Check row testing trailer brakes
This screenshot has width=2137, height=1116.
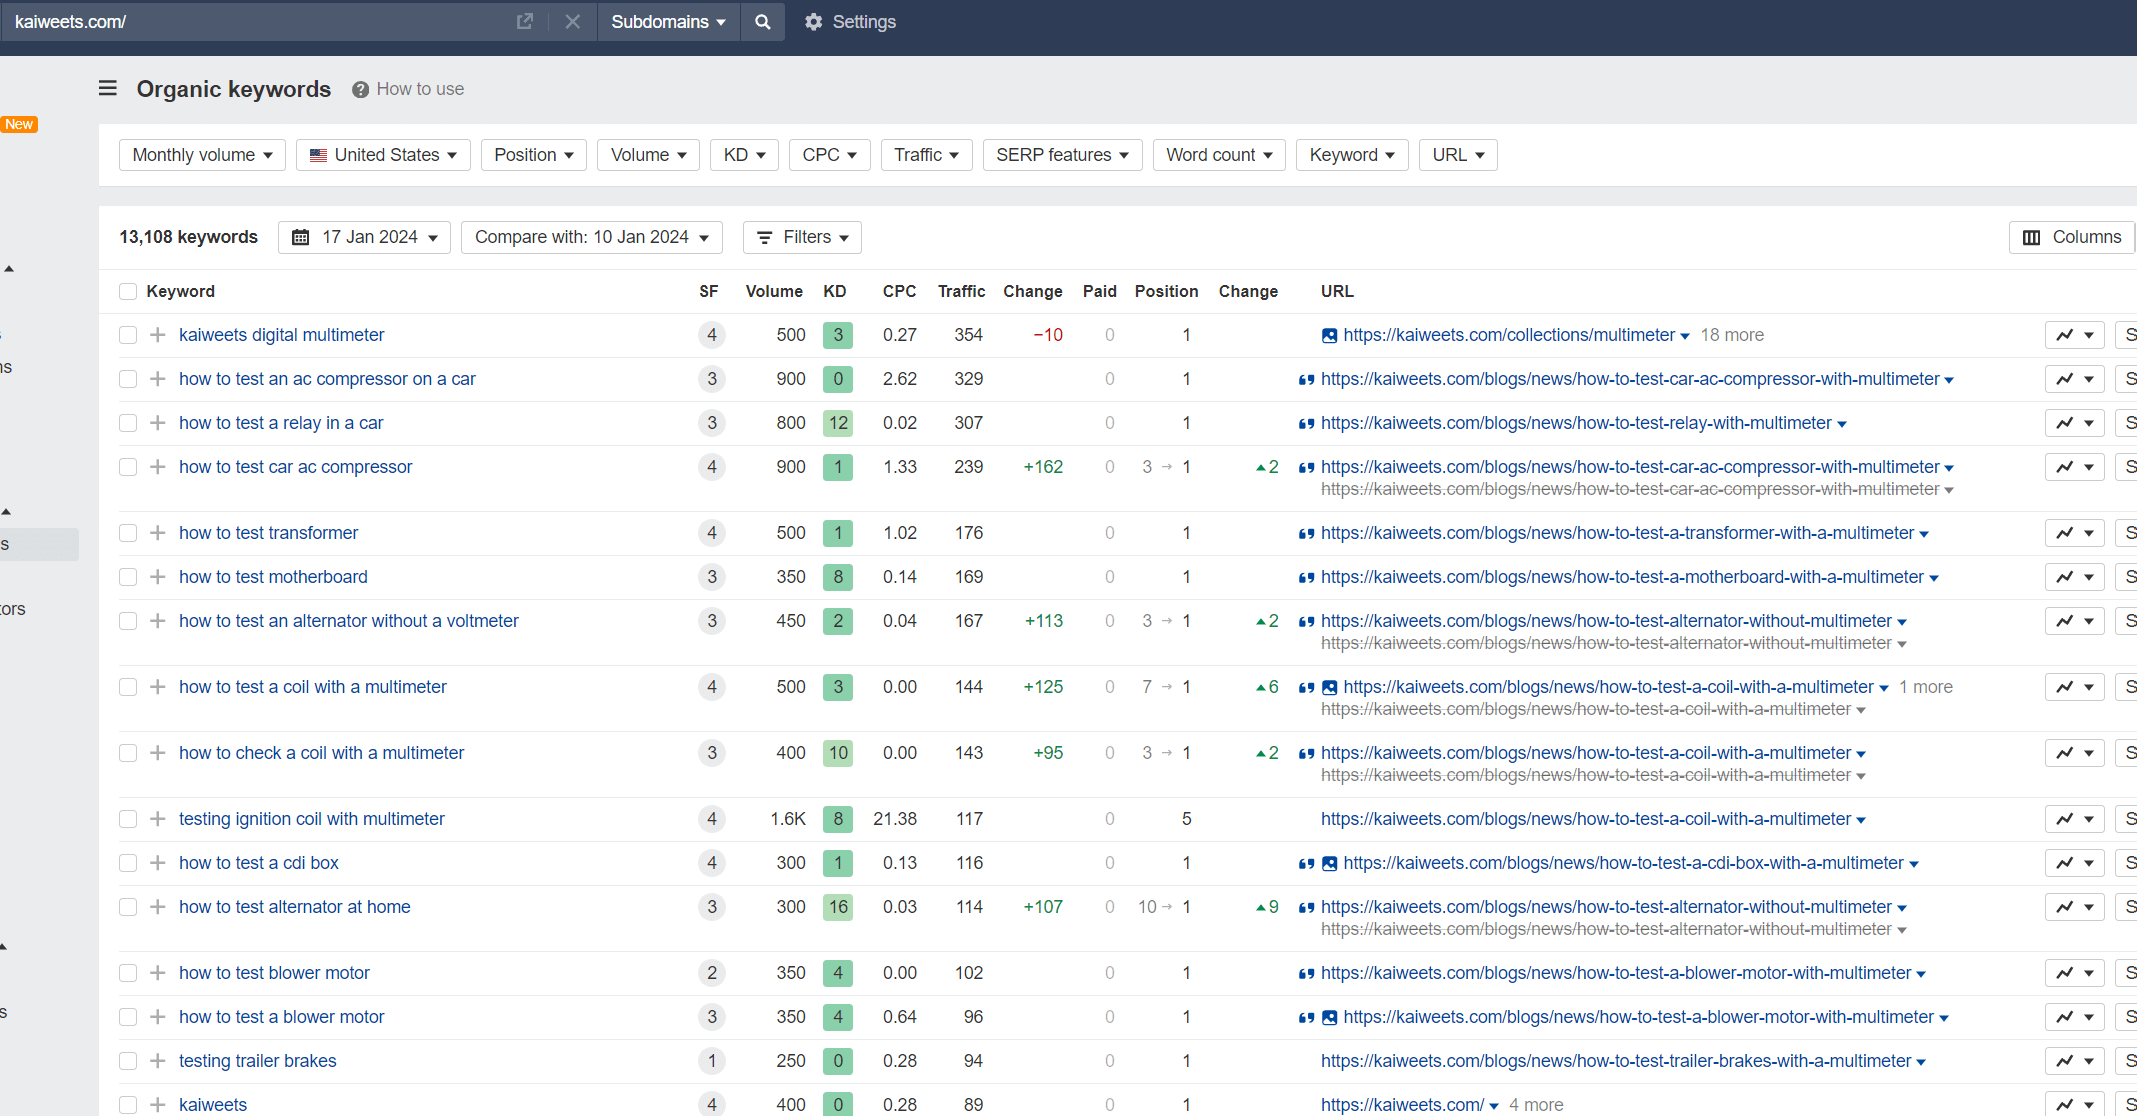128,1061
